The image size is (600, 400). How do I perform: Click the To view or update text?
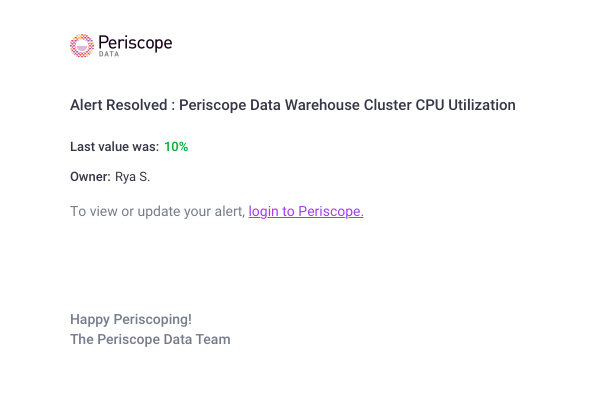157,211
